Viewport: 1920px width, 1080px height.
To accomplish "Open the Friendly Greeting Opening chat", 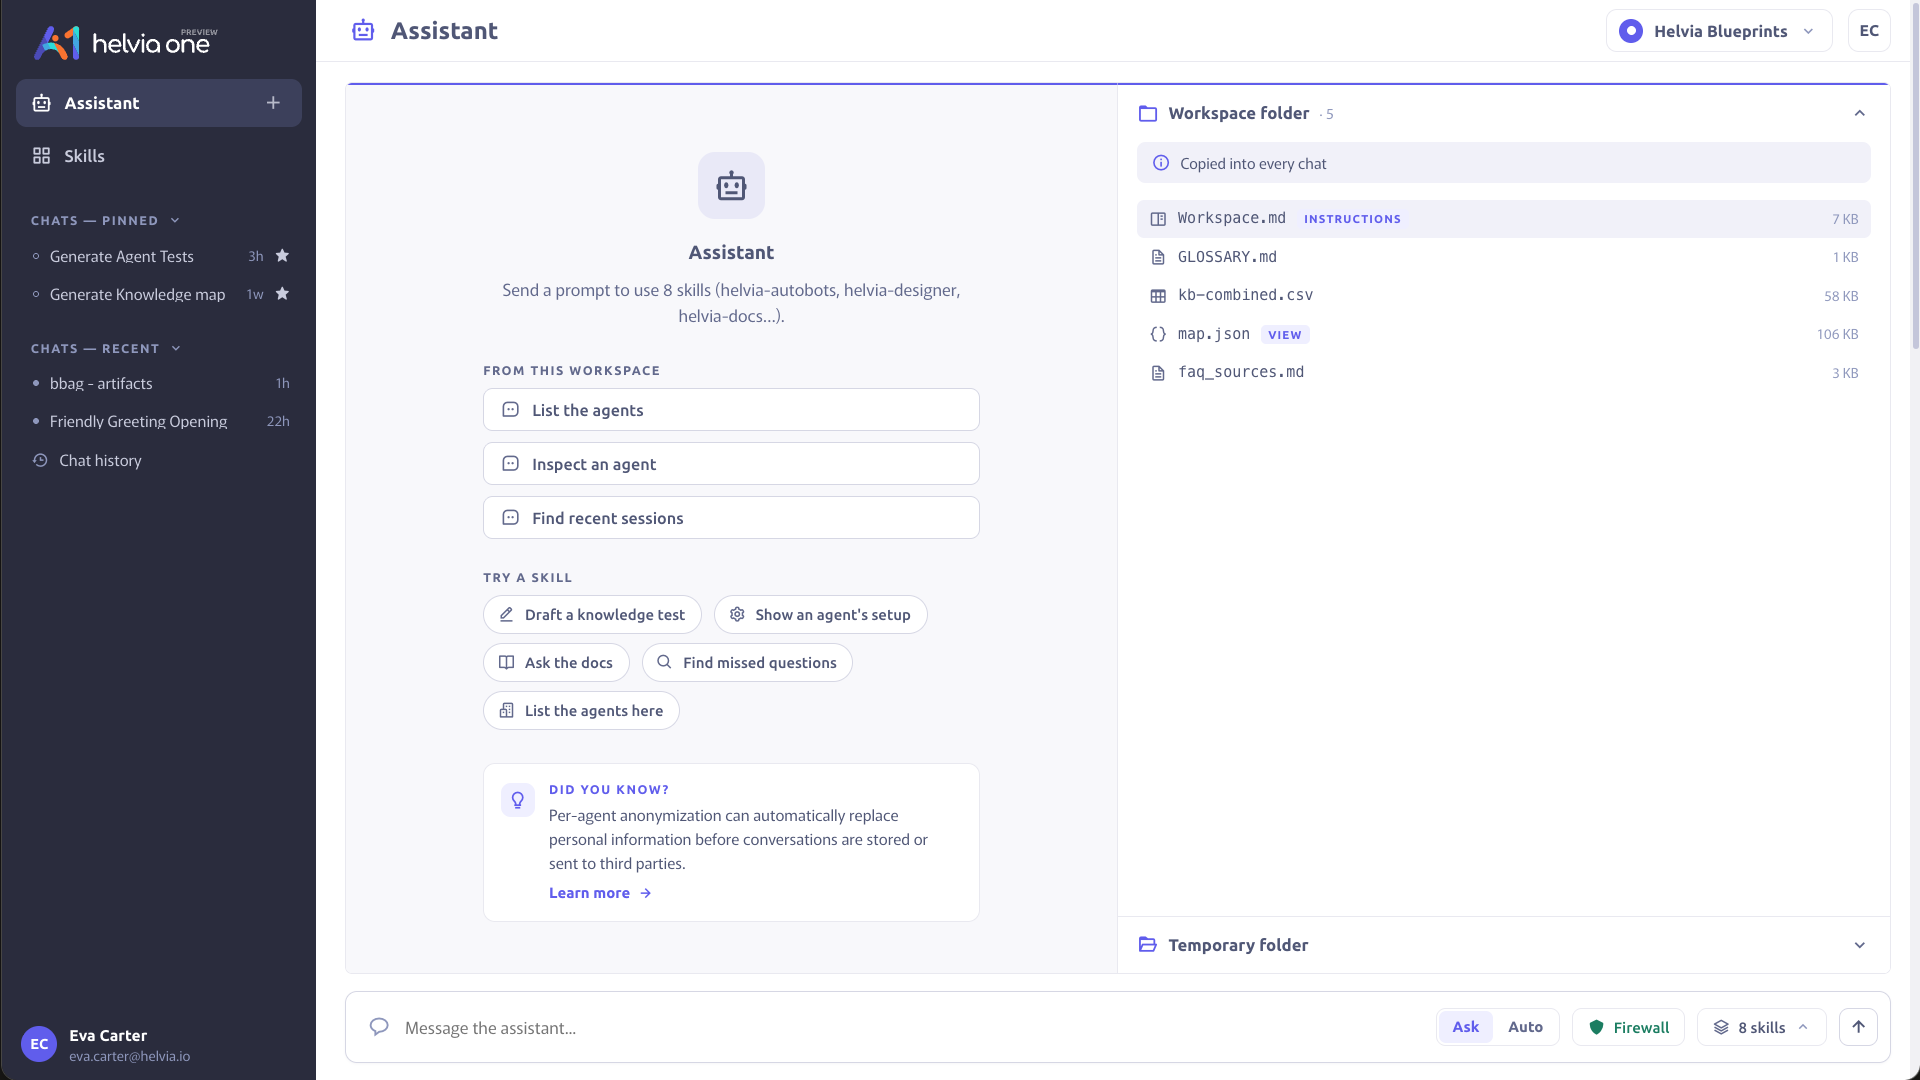I will point(159,422).
